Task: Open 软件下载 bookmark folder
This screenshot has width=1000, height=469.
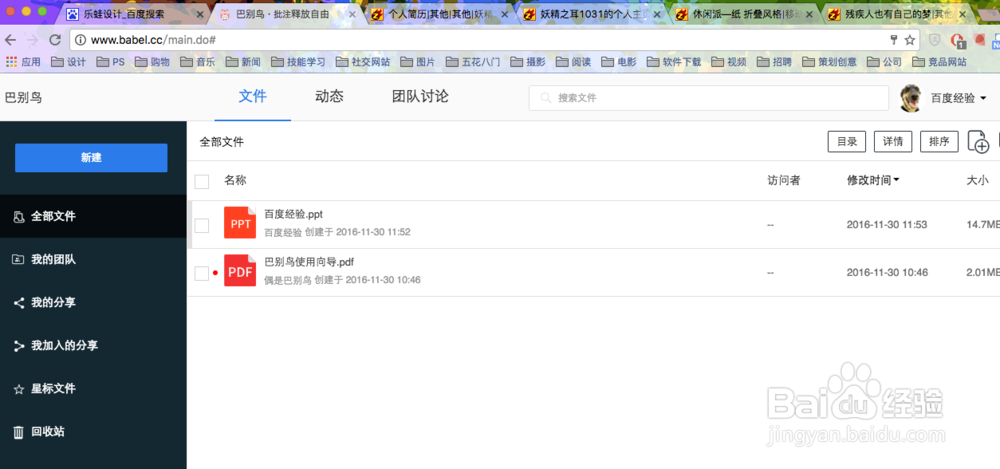Action: 673,62
